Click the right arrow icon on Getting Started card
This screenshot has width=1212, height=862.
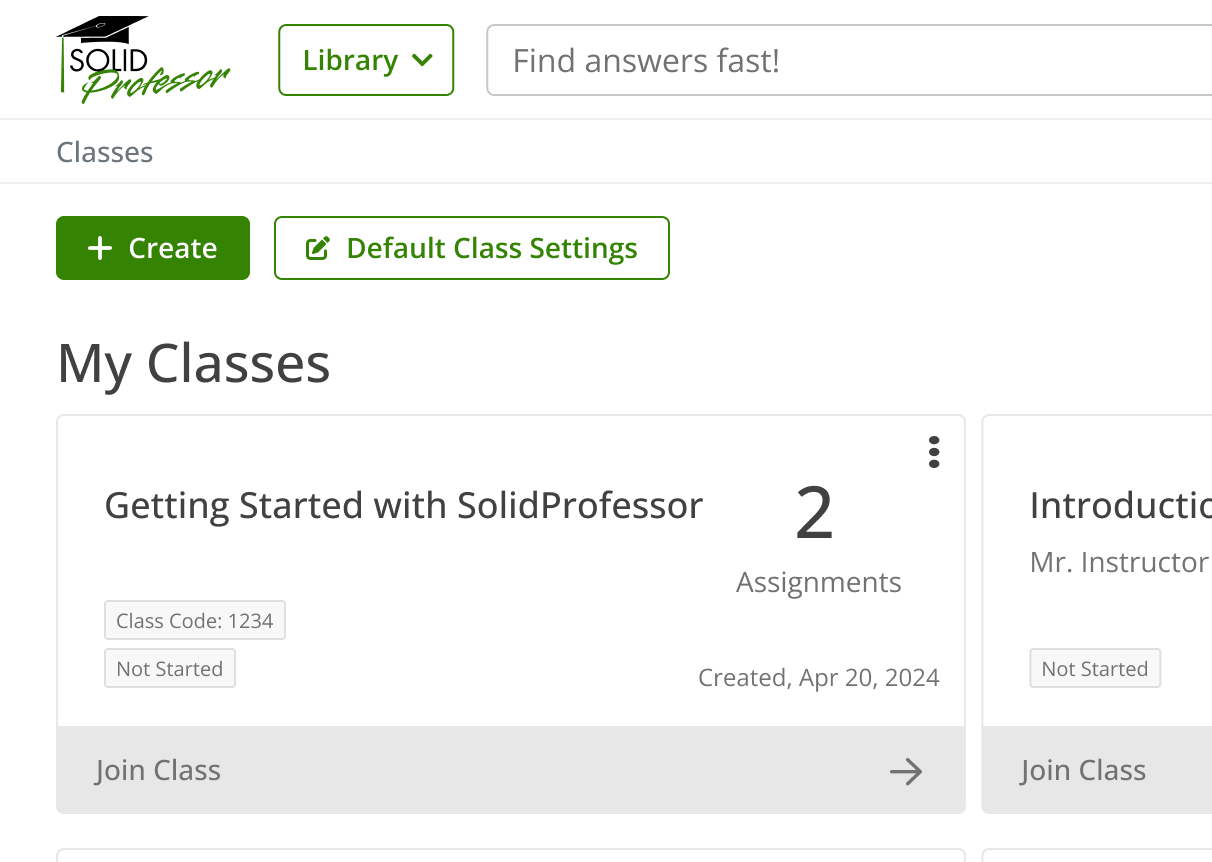(x=906, y=771)
